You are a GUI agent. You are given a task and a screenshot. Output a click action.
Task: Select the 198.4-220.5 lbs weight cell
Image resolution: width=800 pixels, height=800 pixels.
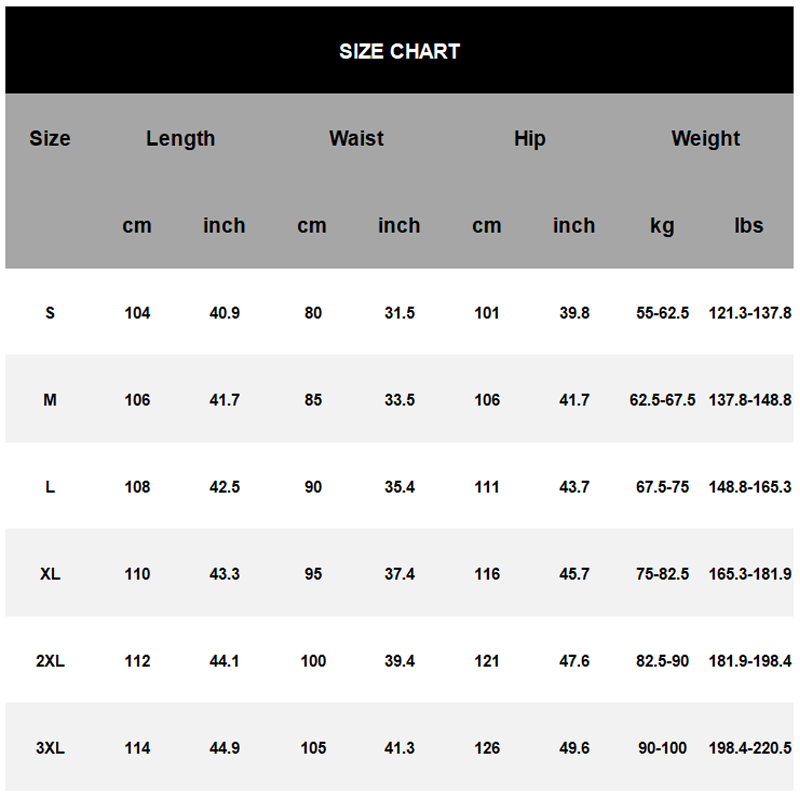pos(750,748)
